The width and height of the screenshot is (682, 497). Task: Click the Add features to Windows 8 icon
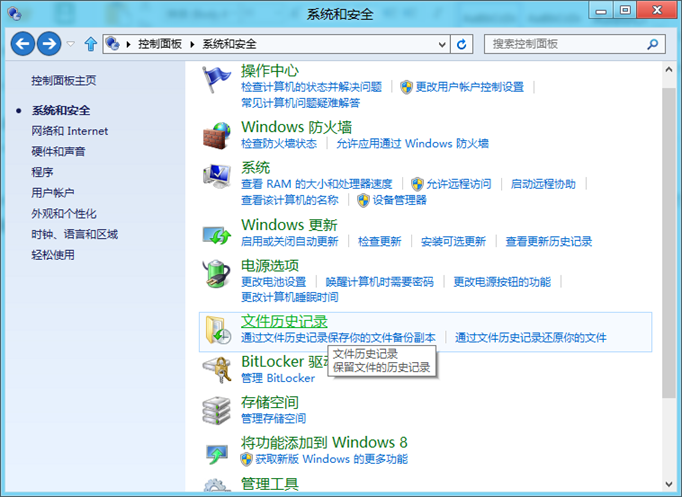click(217, 454)
